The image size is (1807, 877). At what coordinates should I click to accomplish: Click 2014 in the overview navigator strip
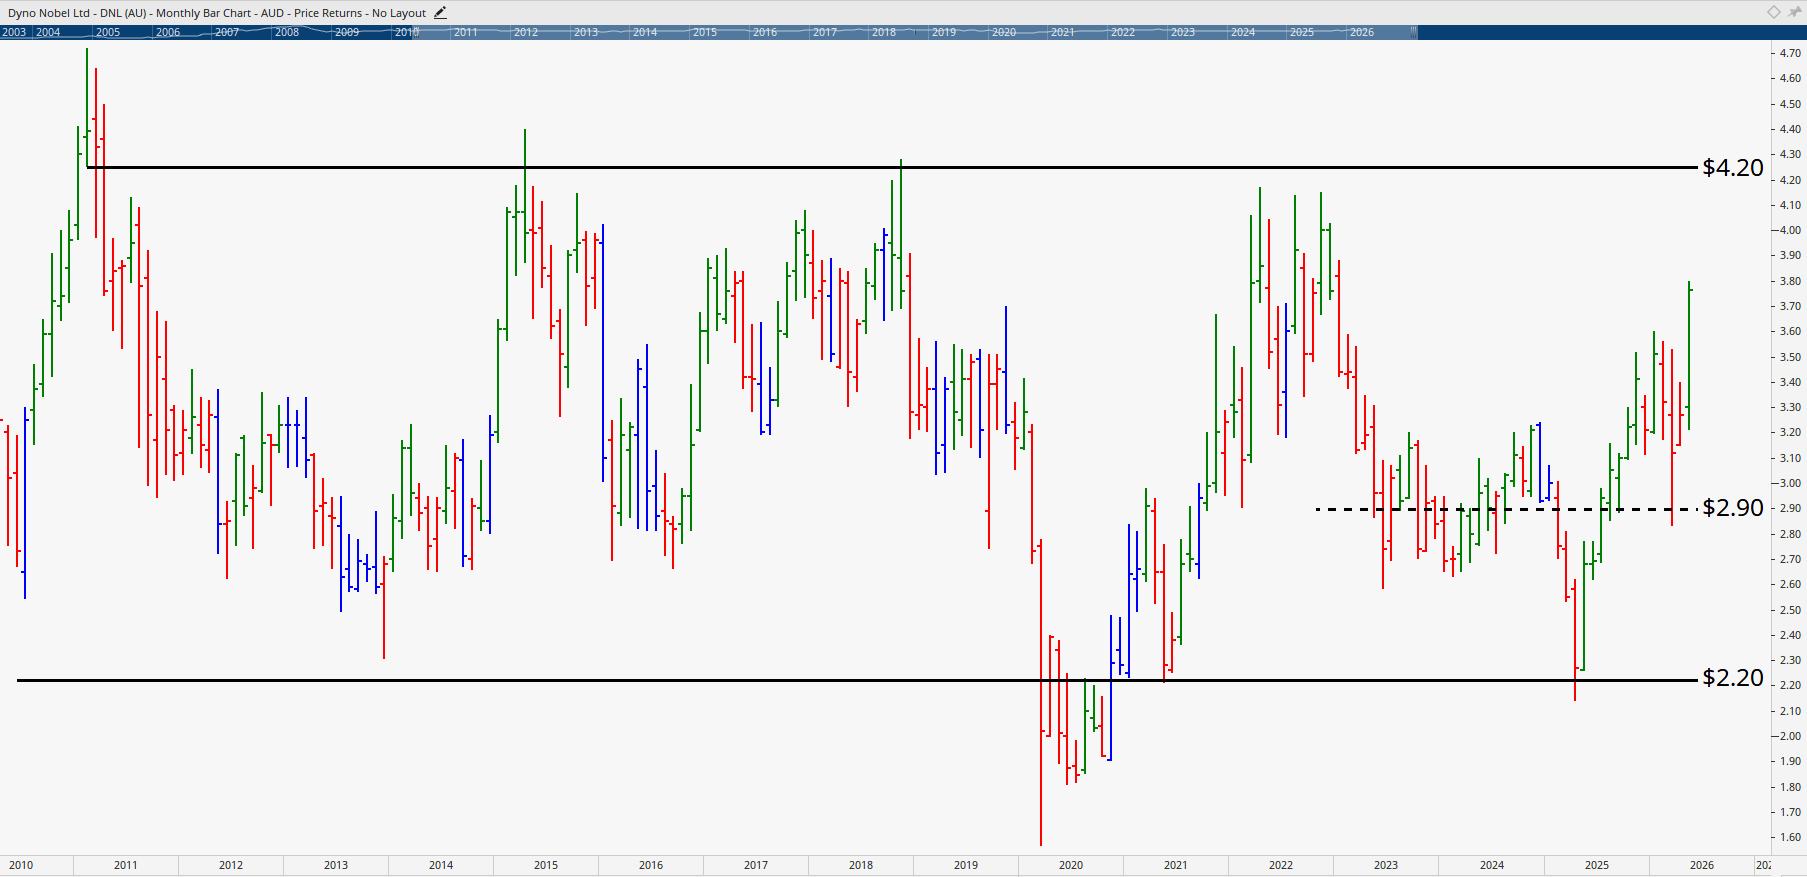[645, 32]
